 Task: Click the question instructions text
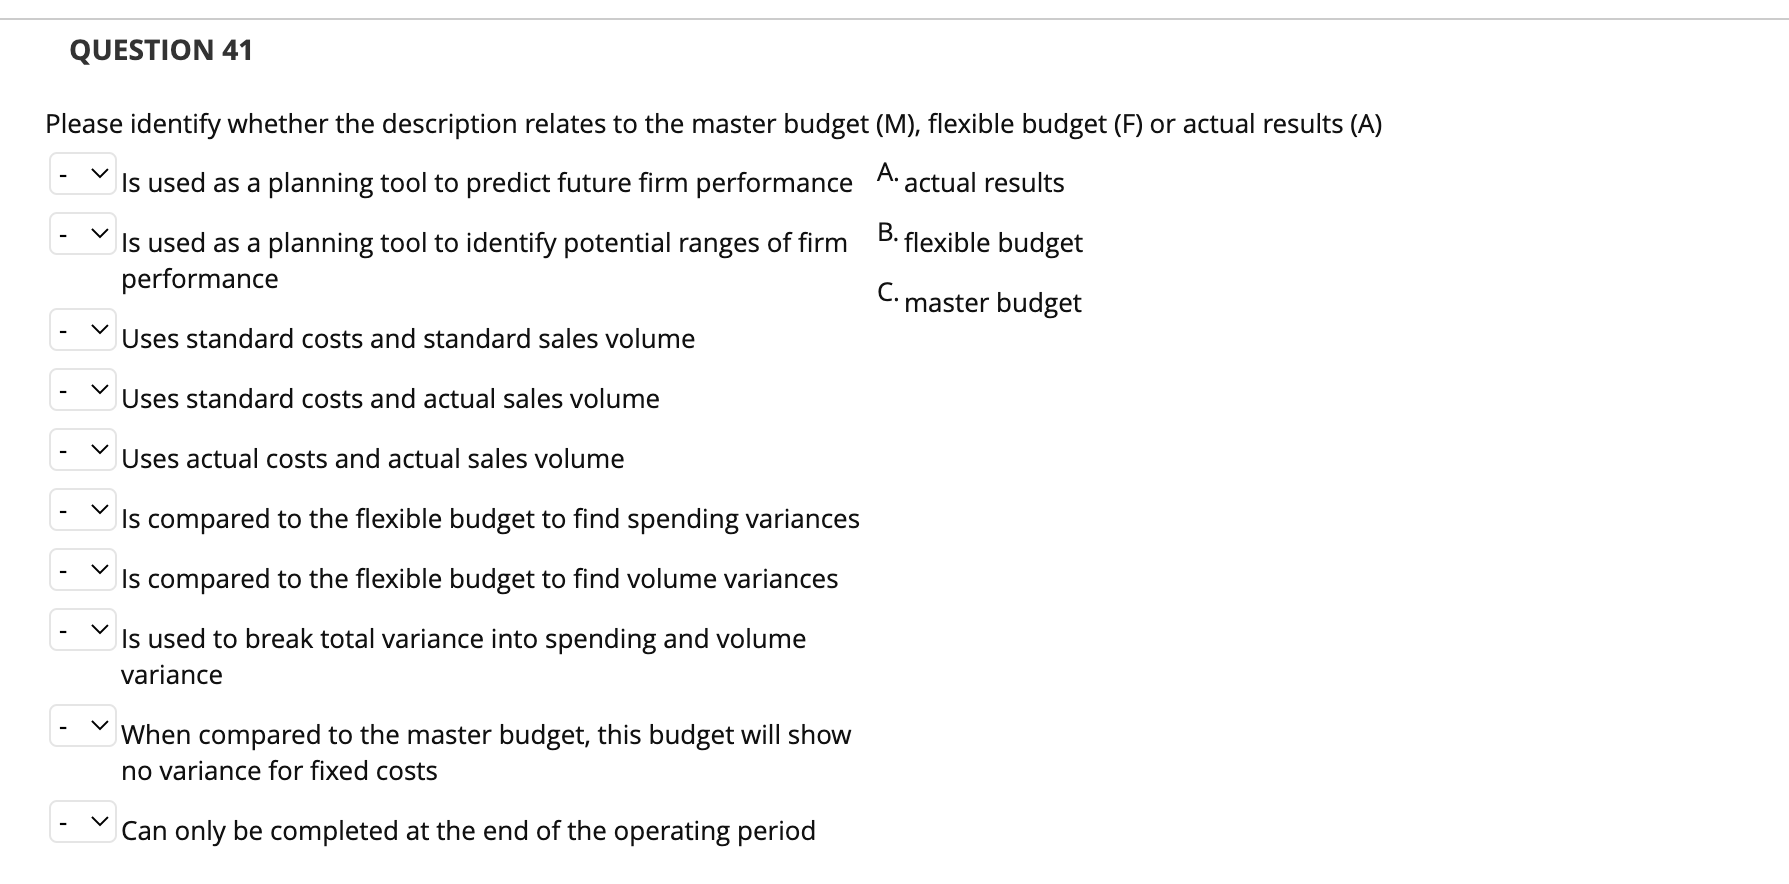pyautogui.click(x=713, y=124)
